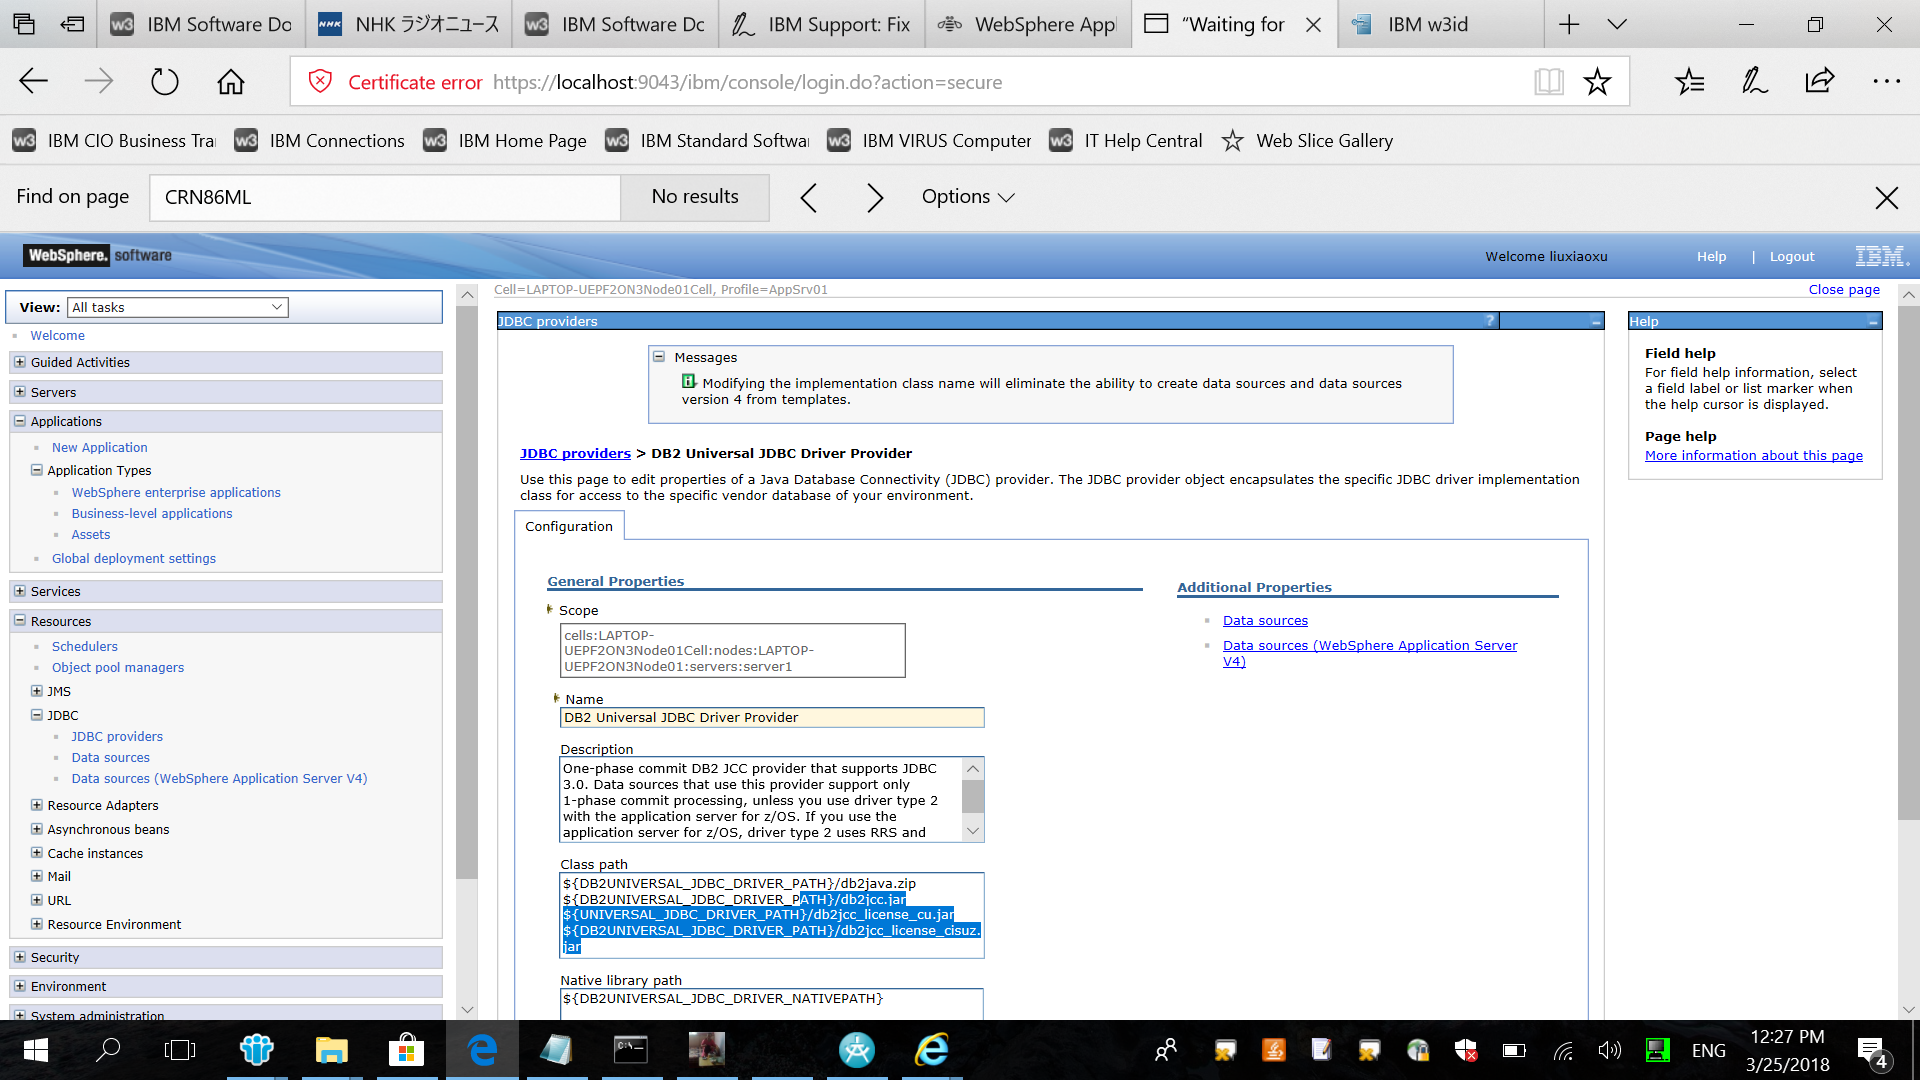Minimize the Help portlet
Image resolution: width=1920 pixels, height=1080 pixels.
click(x=1873, y=321)
